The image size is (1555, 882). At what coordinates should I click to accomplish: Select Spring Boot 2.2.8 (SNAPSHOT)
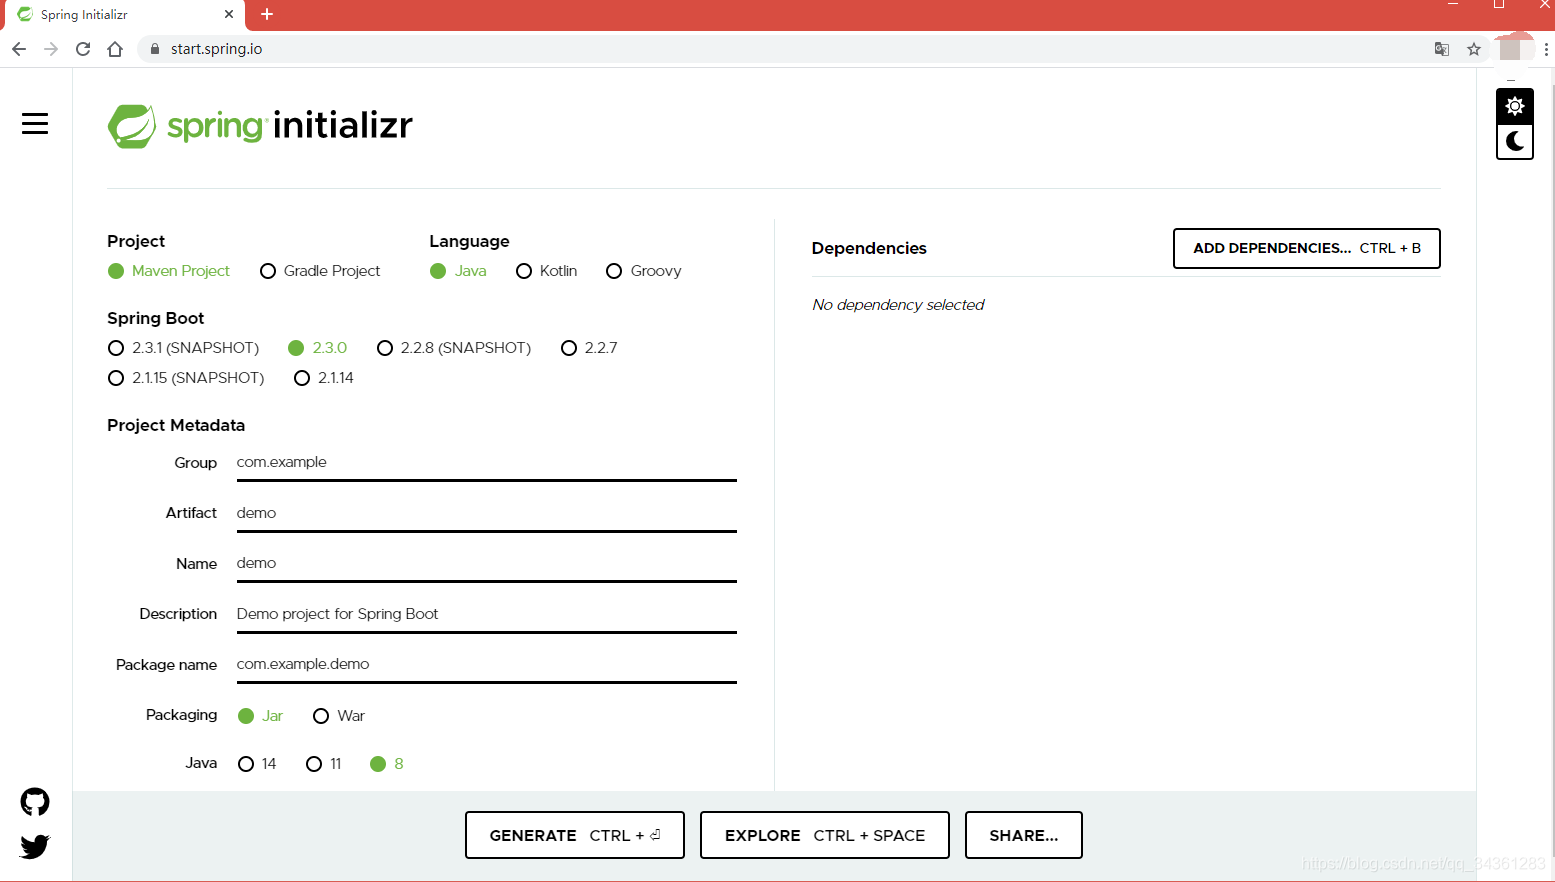454,348
